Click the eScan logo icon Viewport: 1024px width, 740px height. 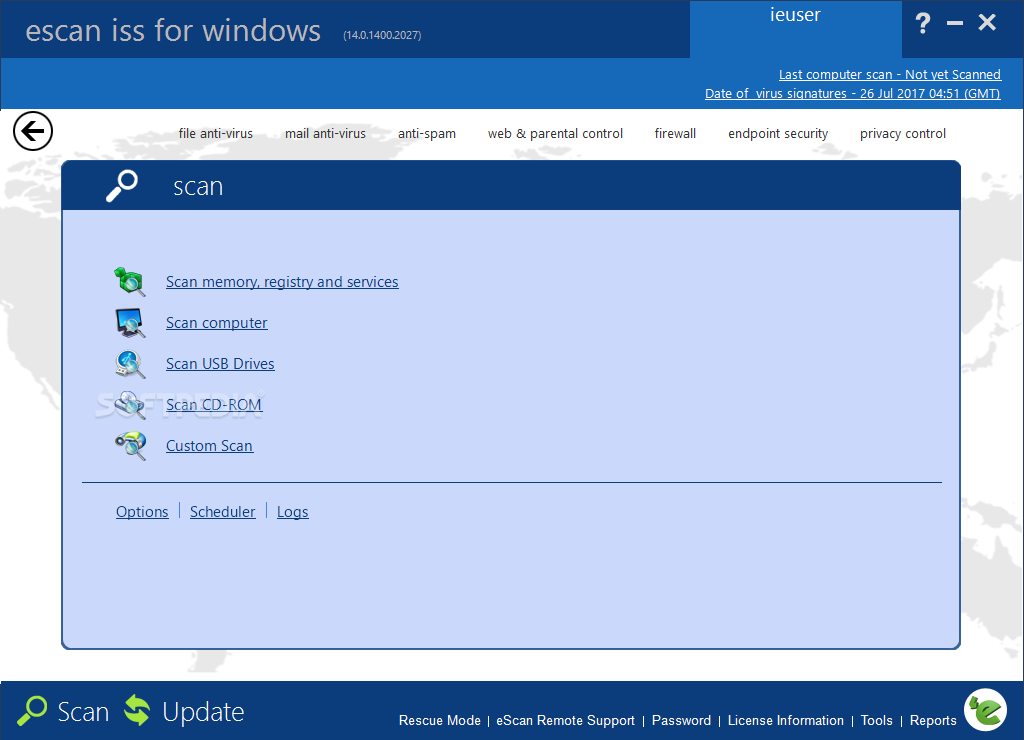(985, 710)
